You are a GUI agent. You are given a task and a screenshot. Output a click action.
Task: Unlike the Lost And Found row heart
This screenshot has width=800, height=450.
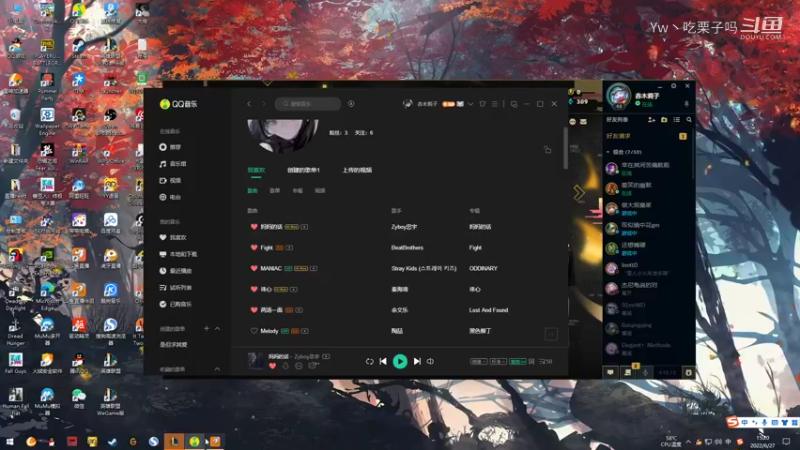(x=254, y=310)
